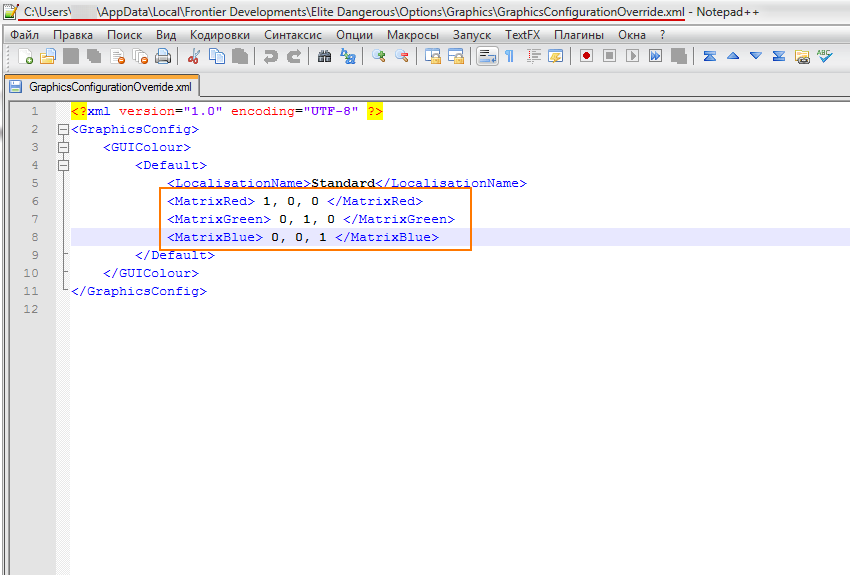Open the Запуск menu

472,35
